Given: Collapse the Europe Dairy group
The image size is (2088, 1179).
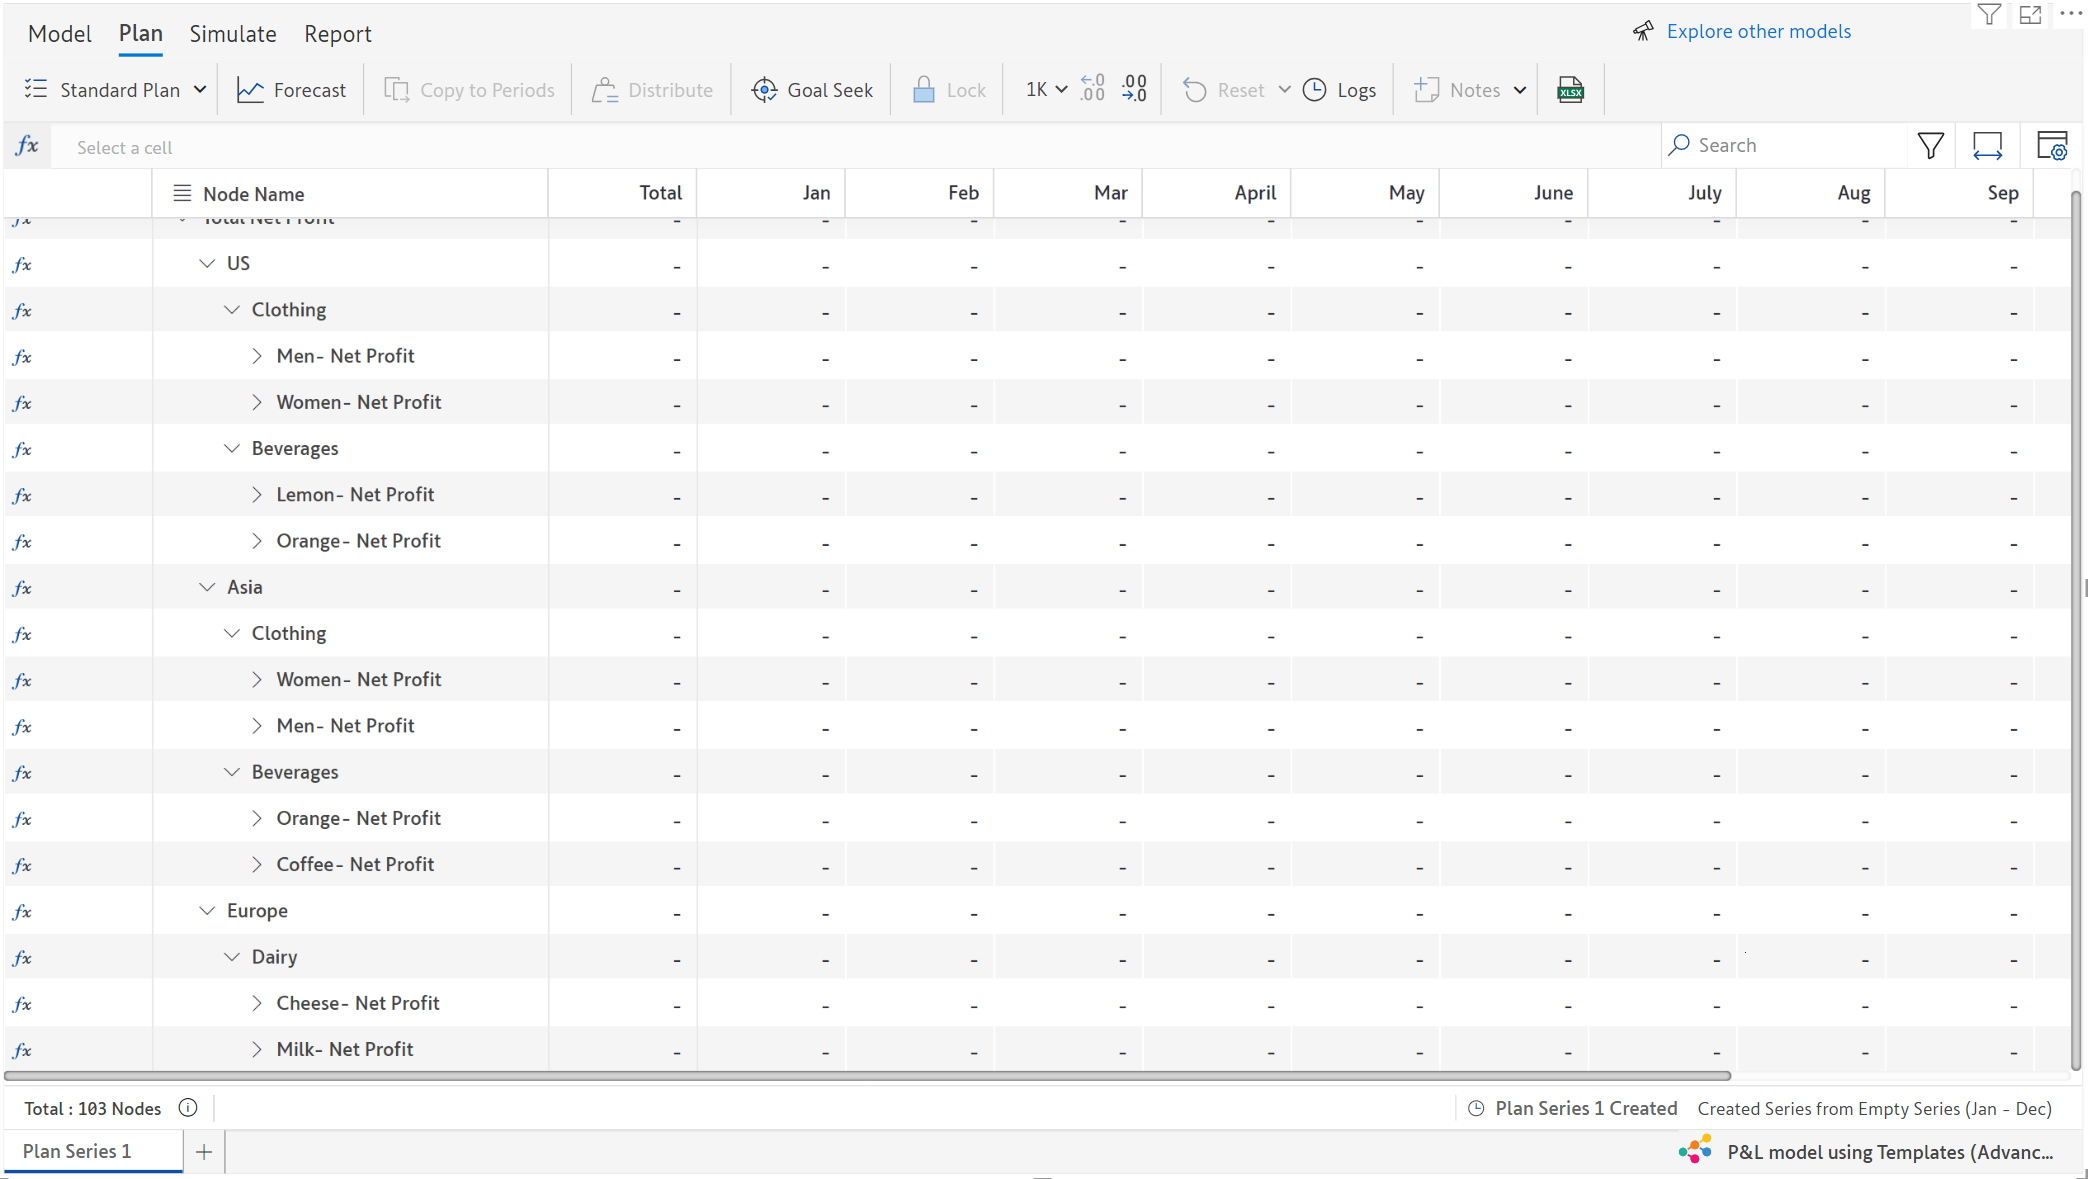Looking at the screenshot, I should (x=232, y=957).
